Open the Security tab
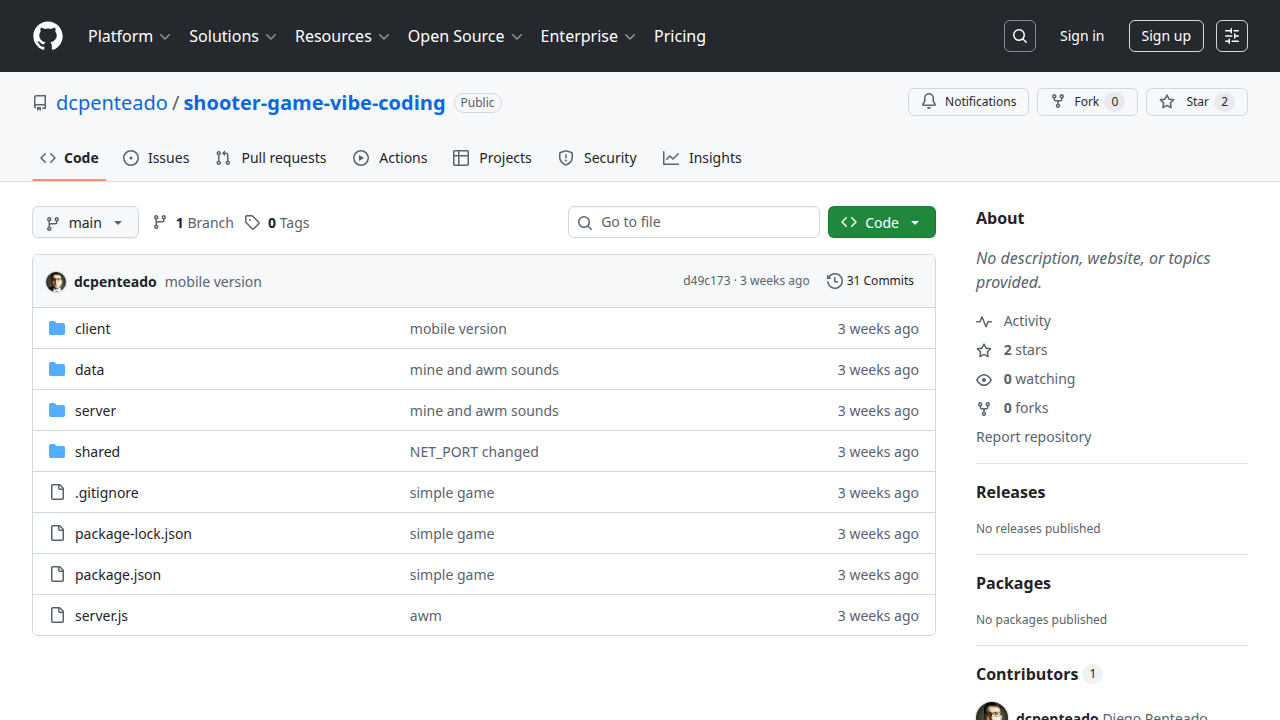Viewport: 1280px width, 720px height. pos(597,158)
